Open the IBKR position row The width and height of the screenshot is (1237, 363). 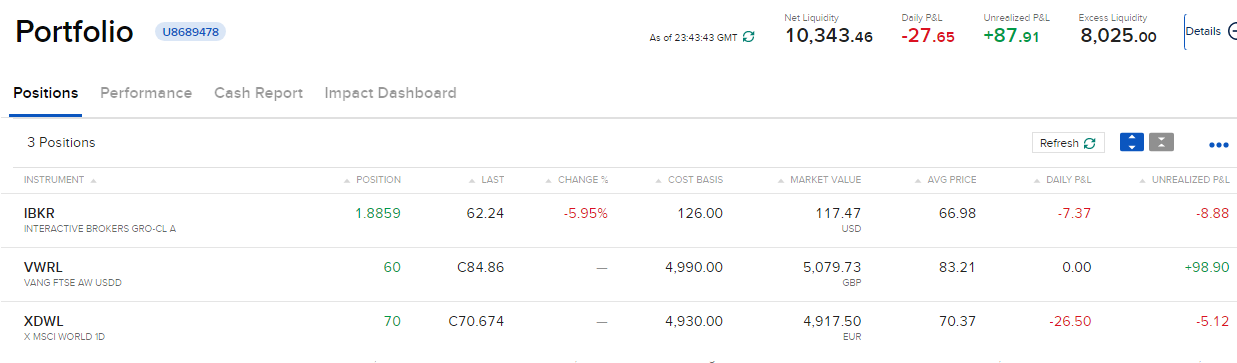point(618,220)
